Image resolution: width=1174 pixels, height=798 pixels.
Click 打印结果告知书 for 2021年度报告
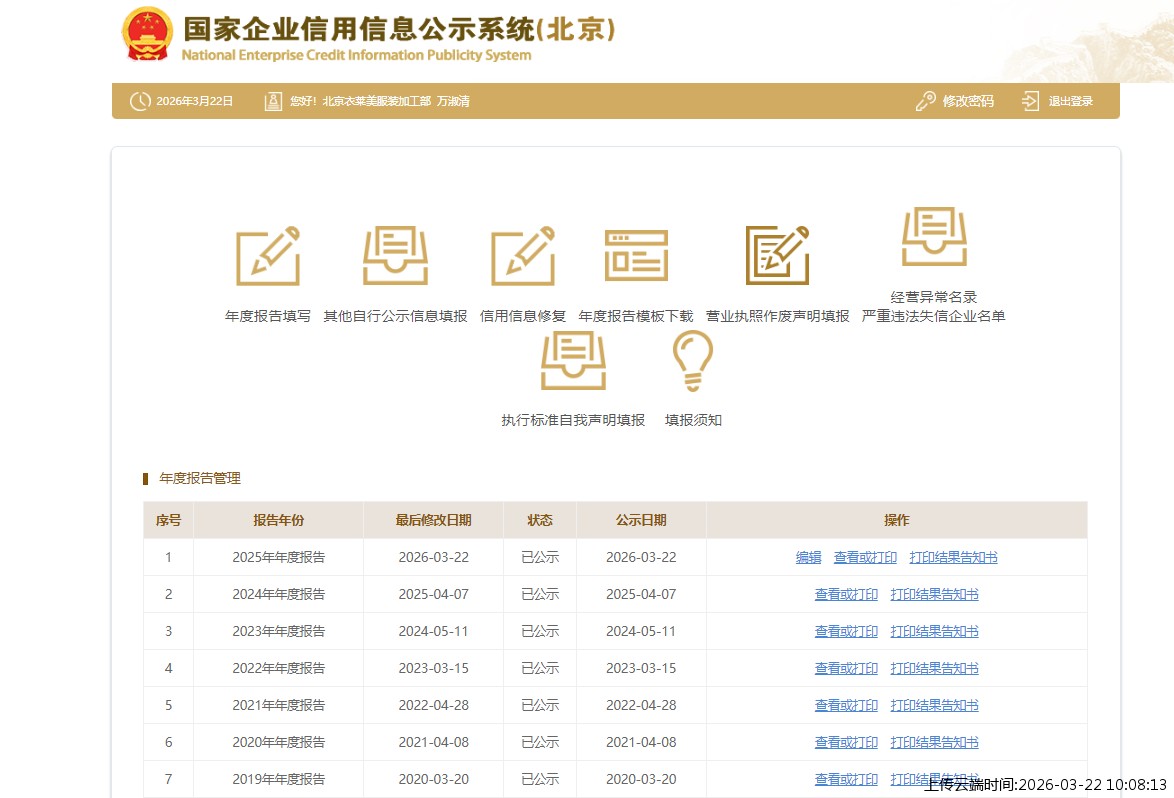pos(934,706)
